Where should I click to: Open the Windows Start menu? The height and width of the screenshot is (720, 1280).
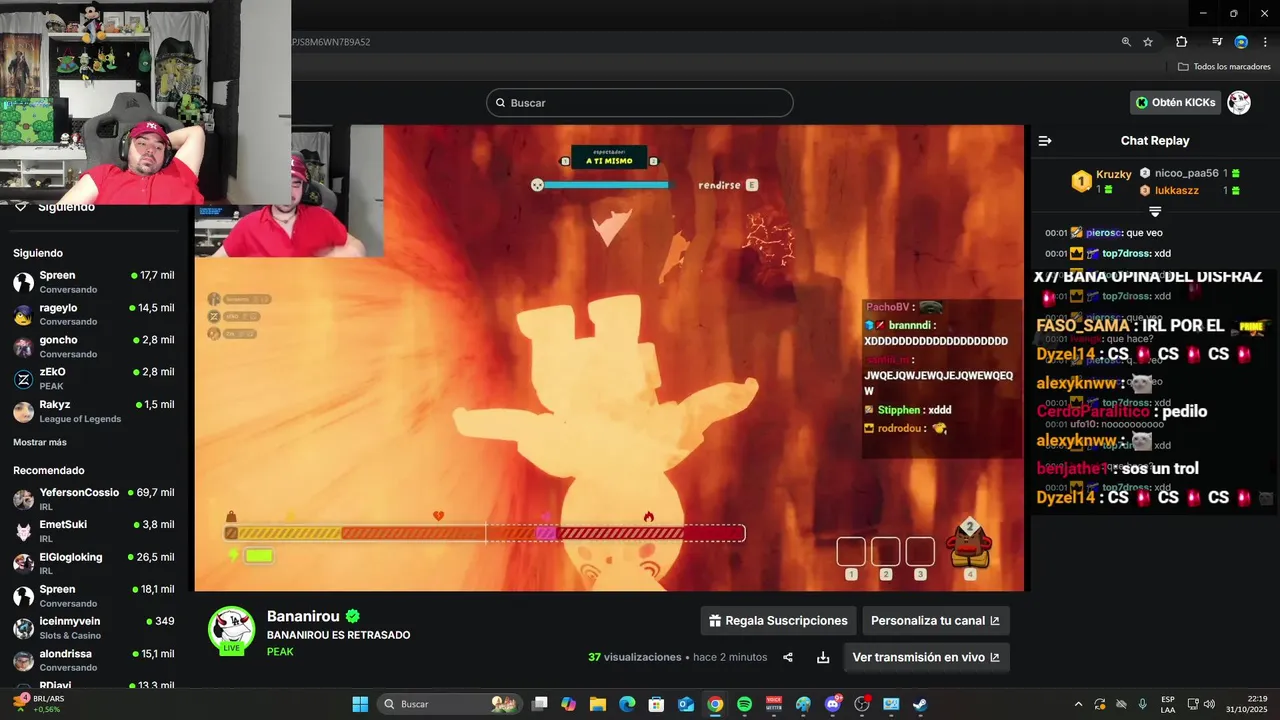click(x=360, y=704)
